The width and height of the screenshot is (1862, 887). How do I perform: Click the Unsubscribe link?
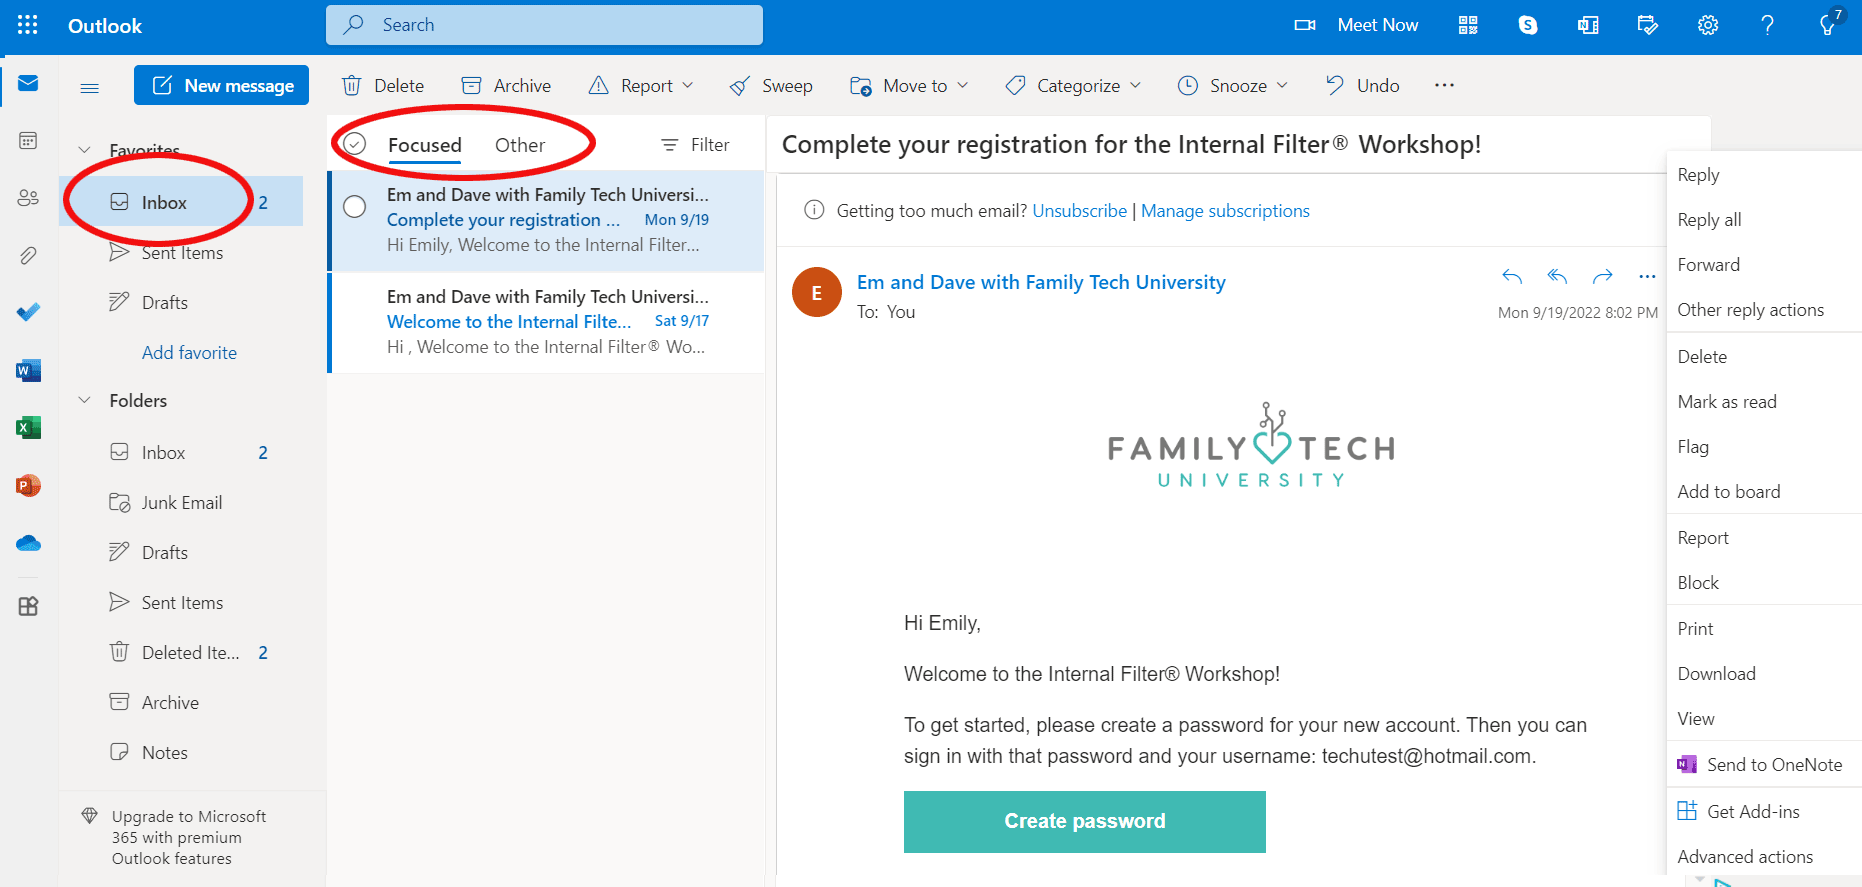pos(1079,211)
